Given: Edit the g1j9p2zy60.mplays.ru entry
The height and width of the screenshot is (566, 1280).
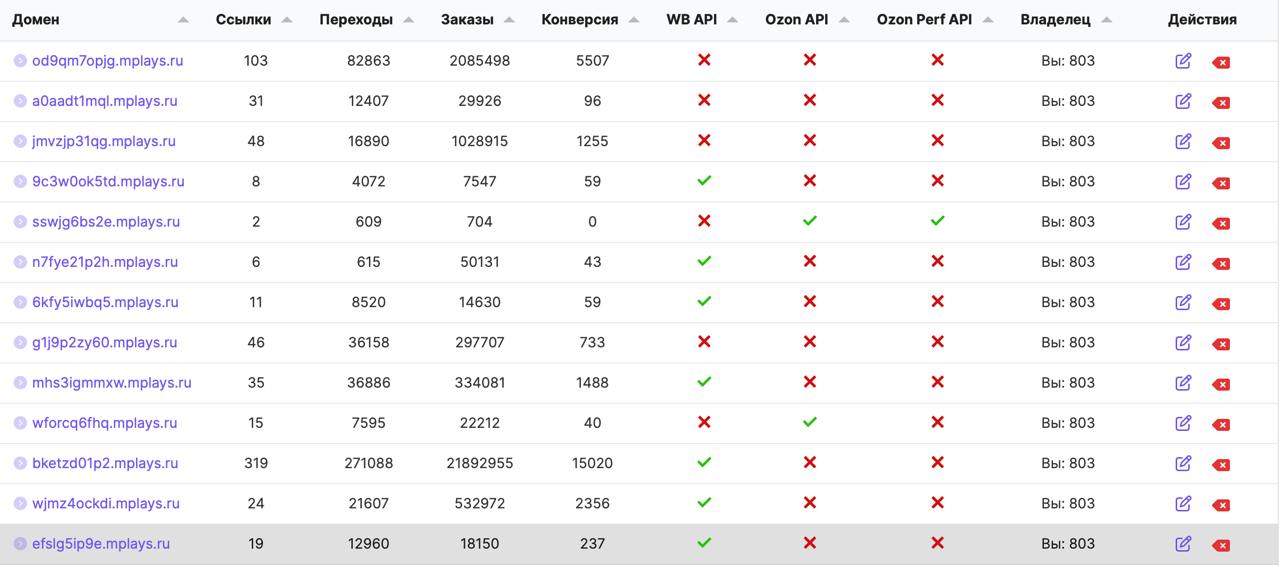Looking at the screenshot, I should [1183, 343].
